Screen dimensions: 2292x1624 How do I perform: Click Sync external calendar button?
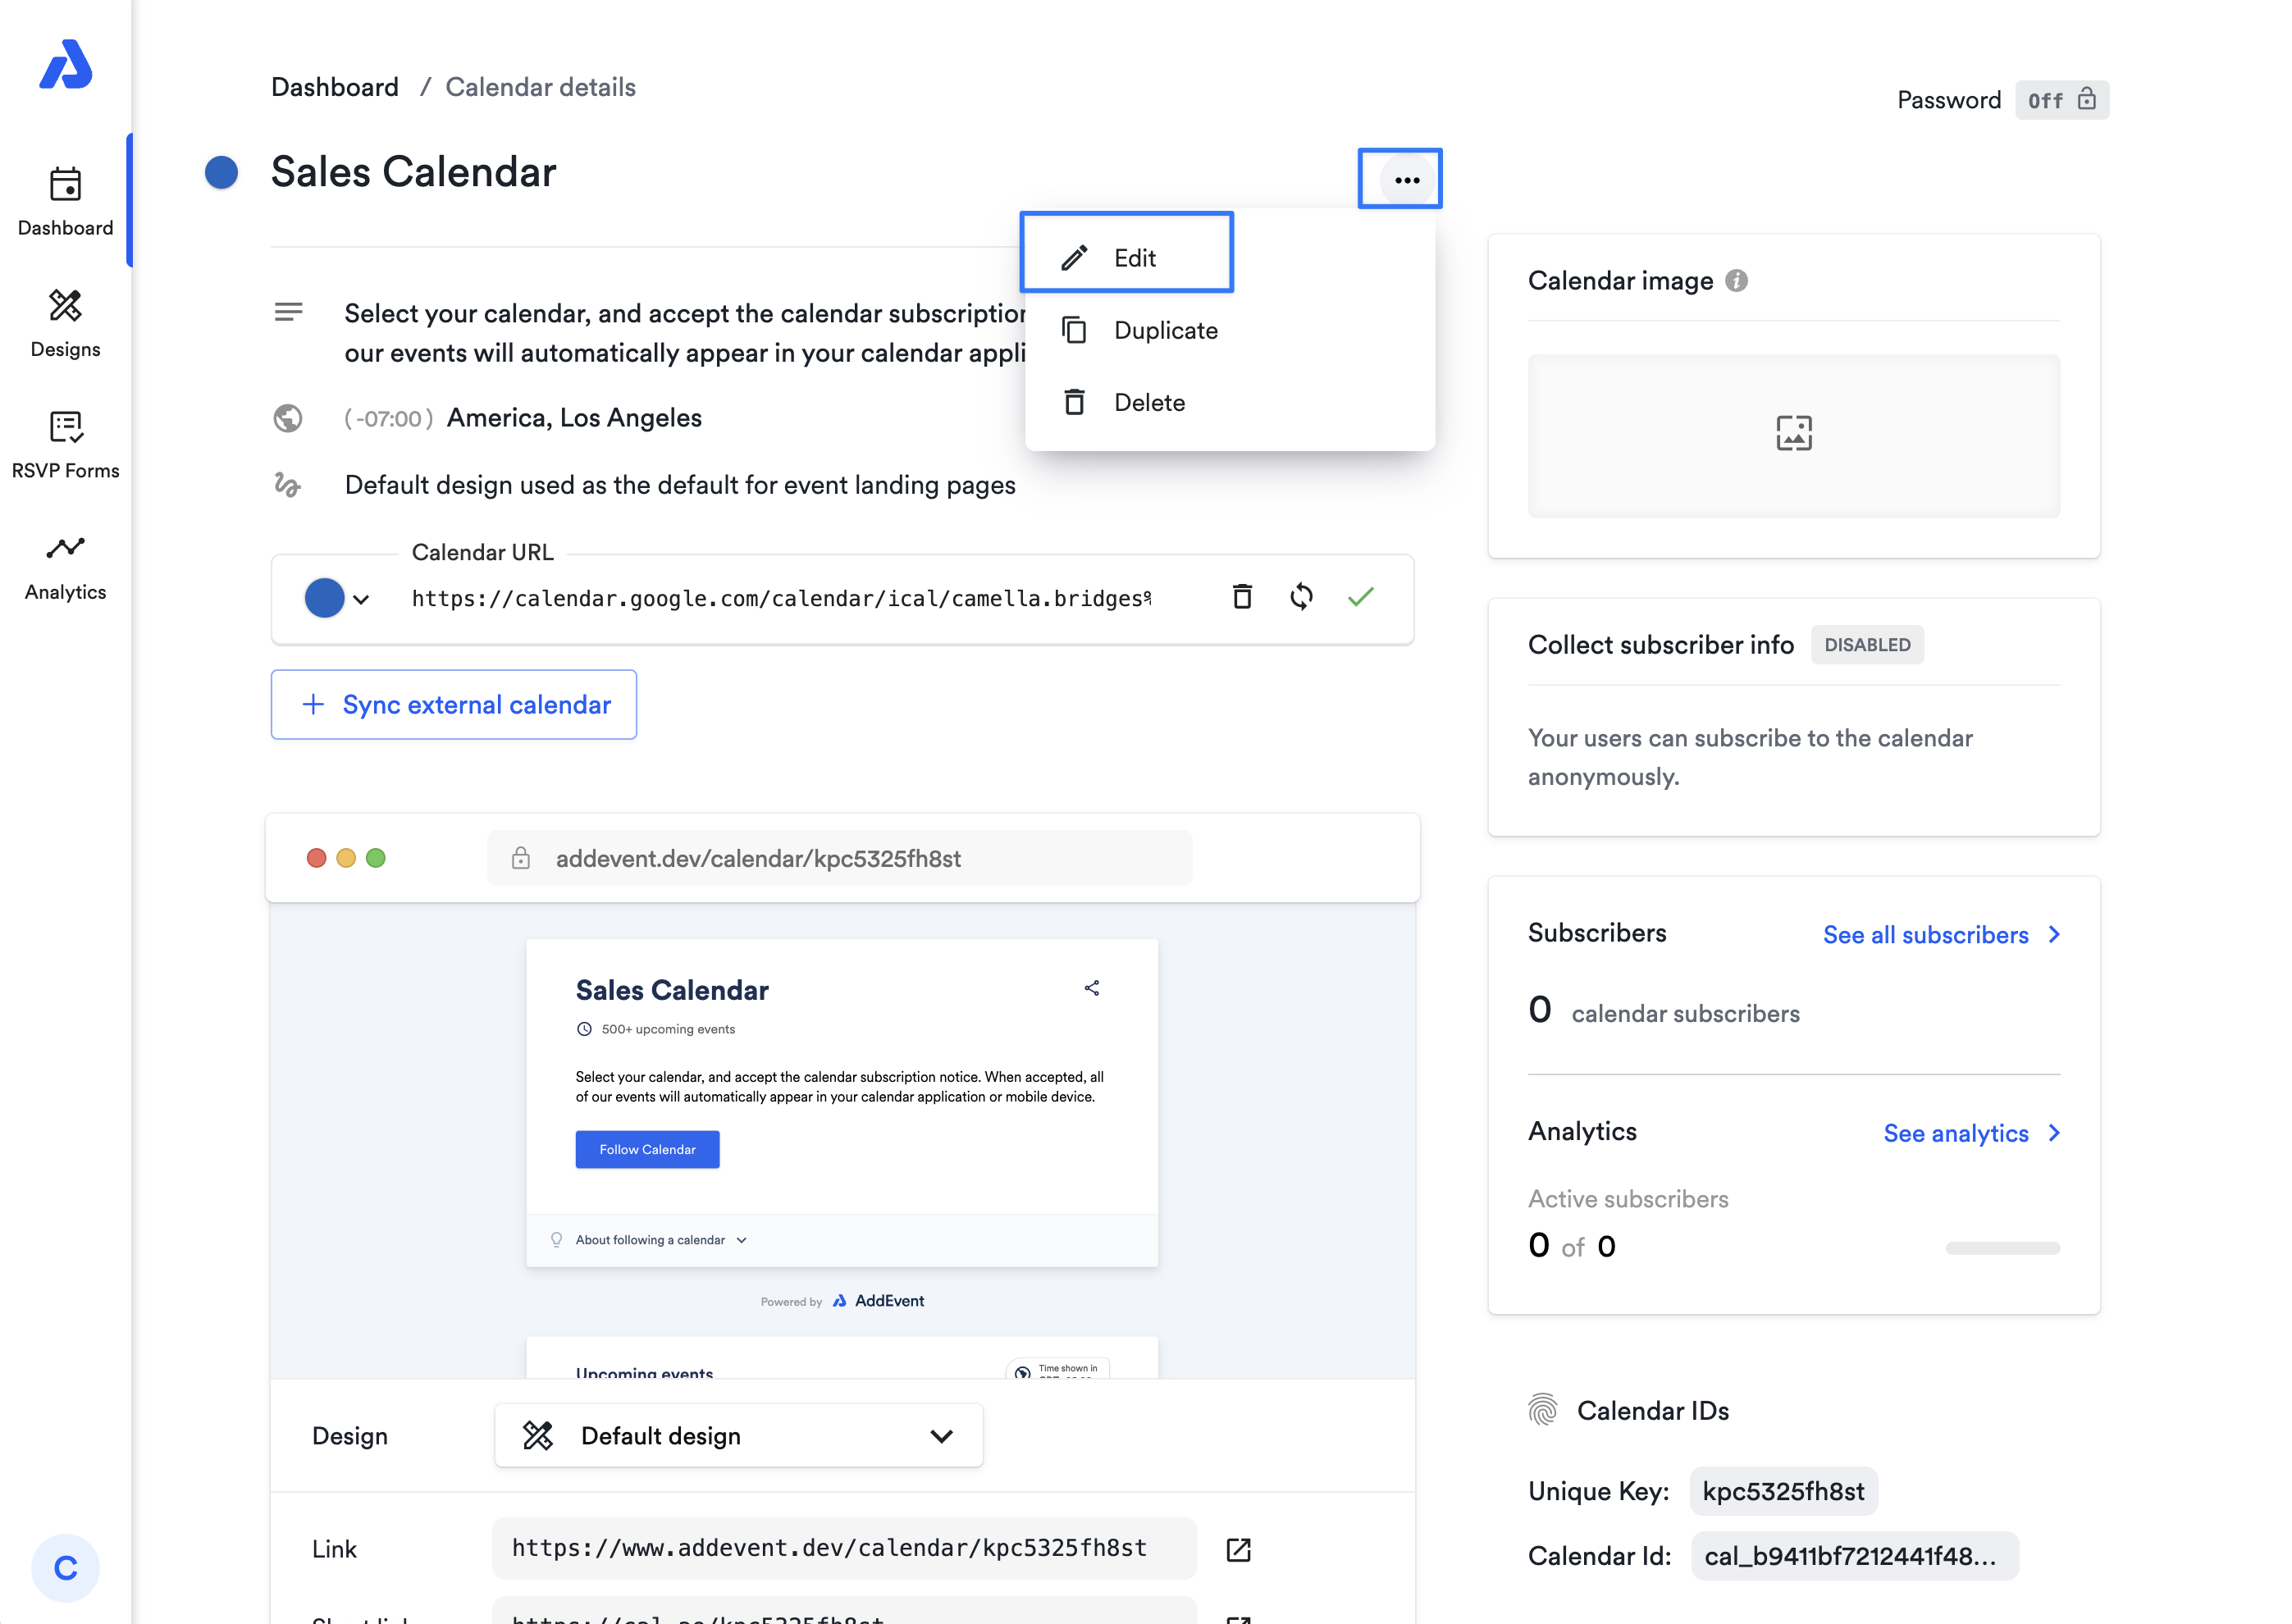454,705
